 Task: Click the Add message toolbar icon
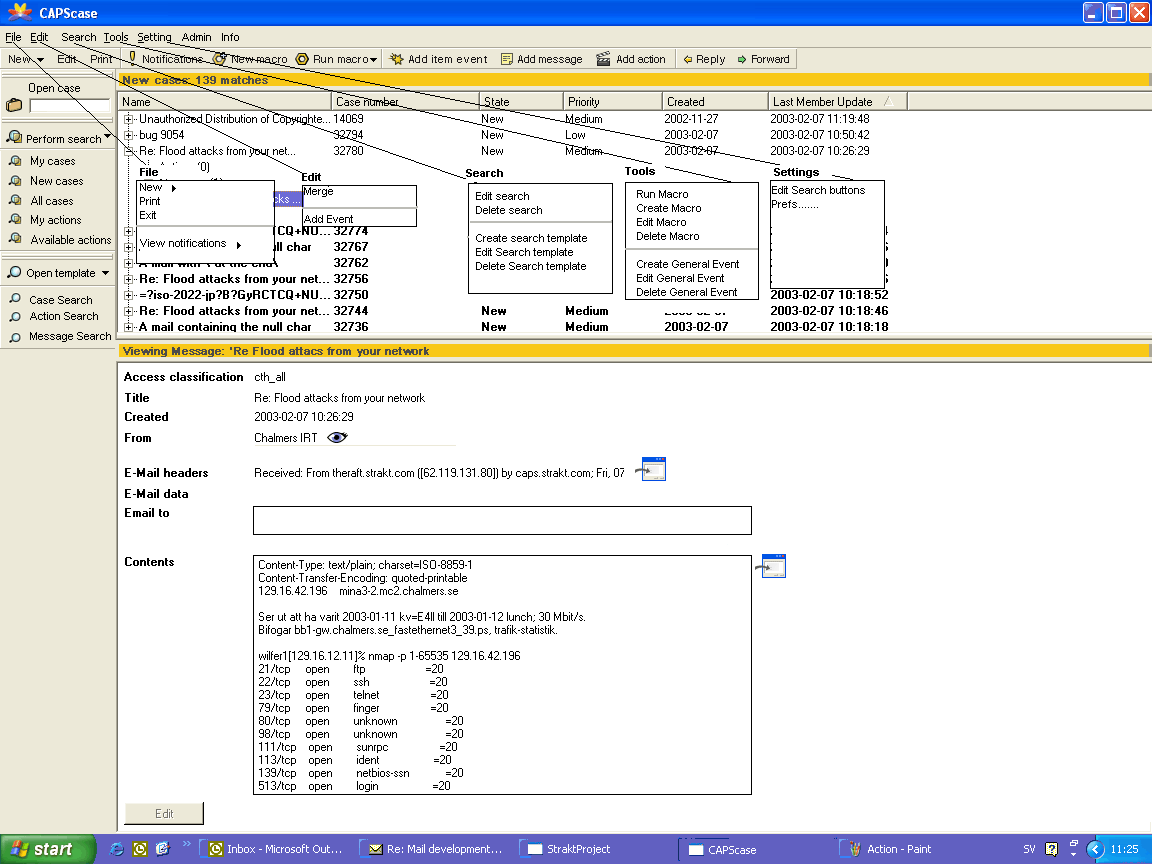tap(507, 59)
